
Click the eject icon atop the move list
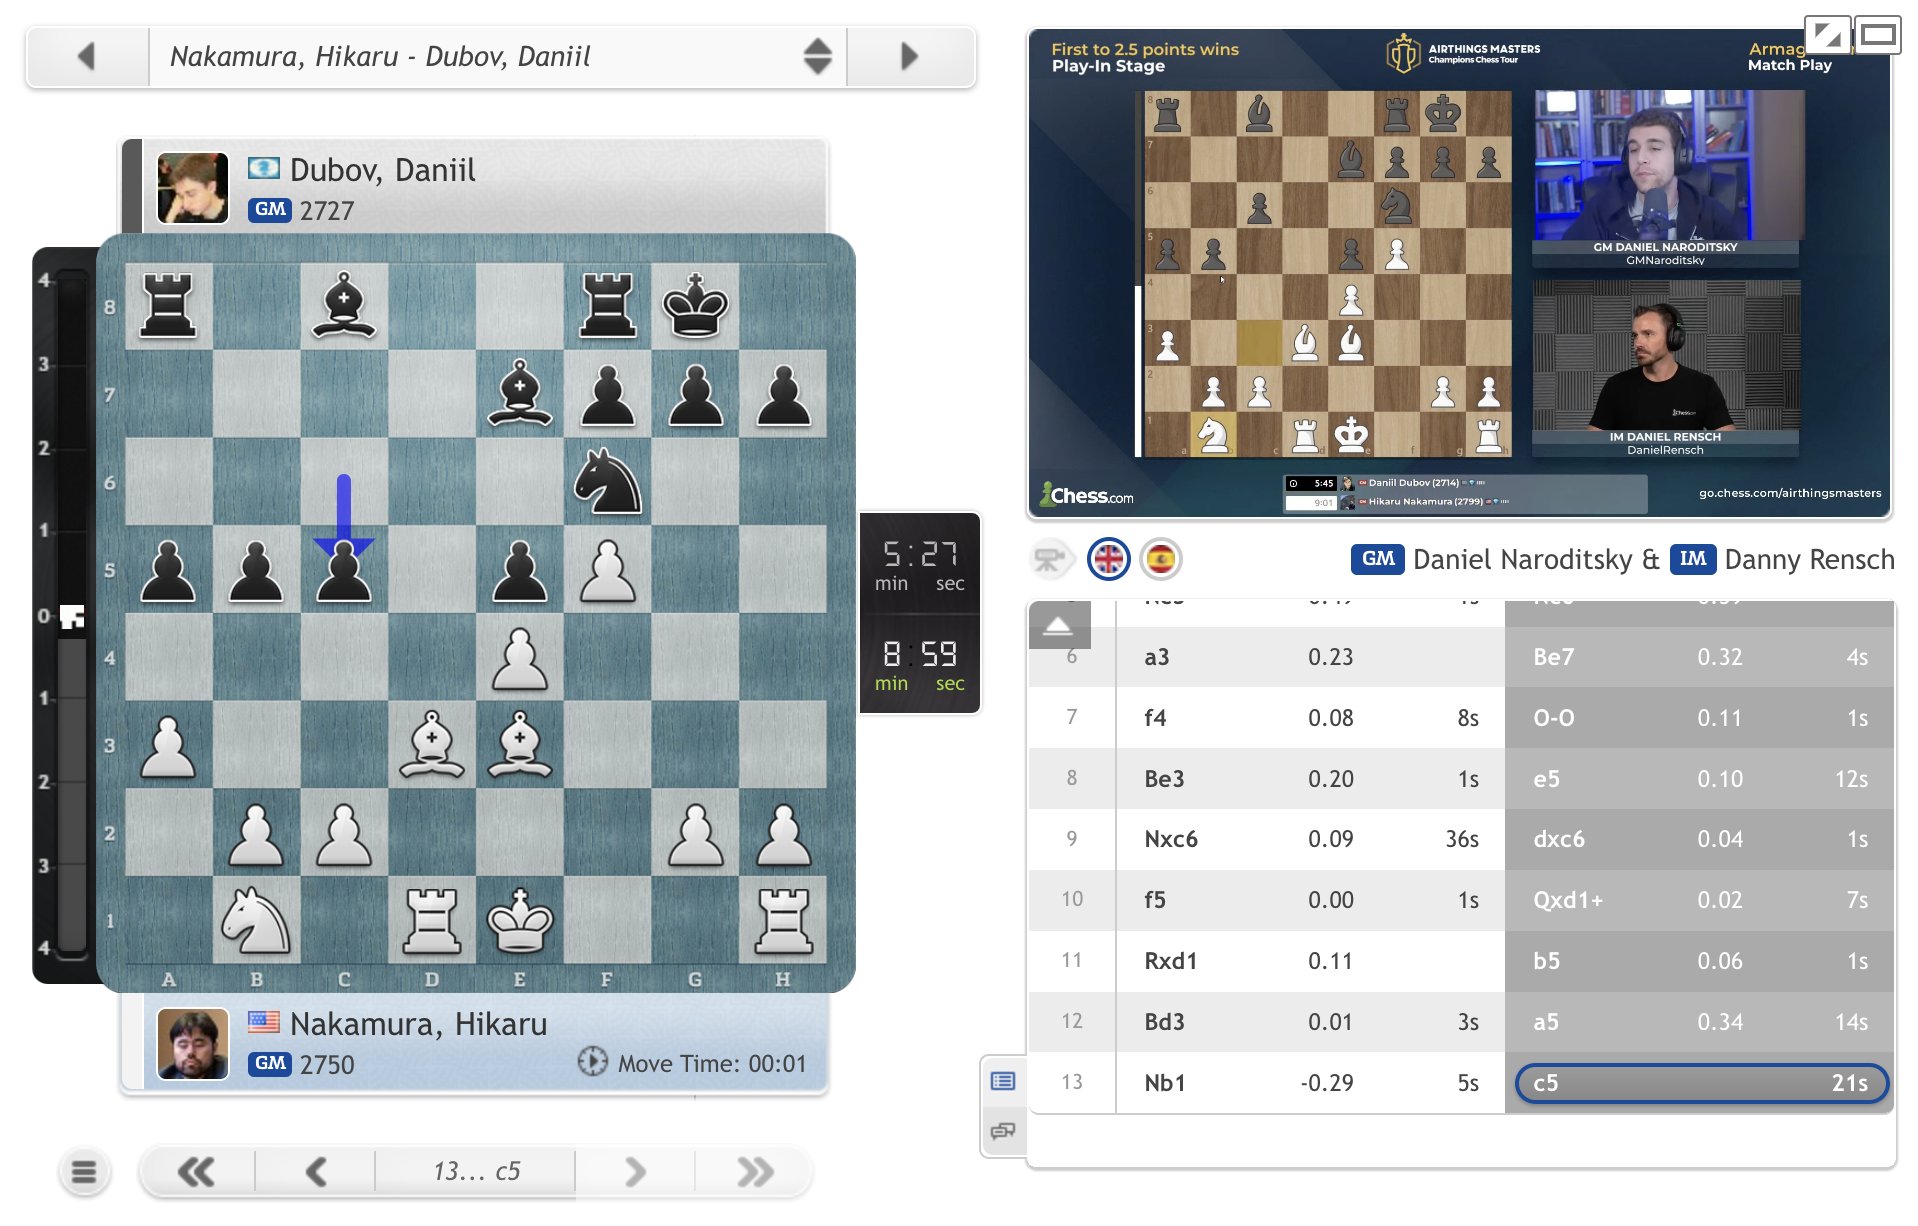(x=1060, y=625)
